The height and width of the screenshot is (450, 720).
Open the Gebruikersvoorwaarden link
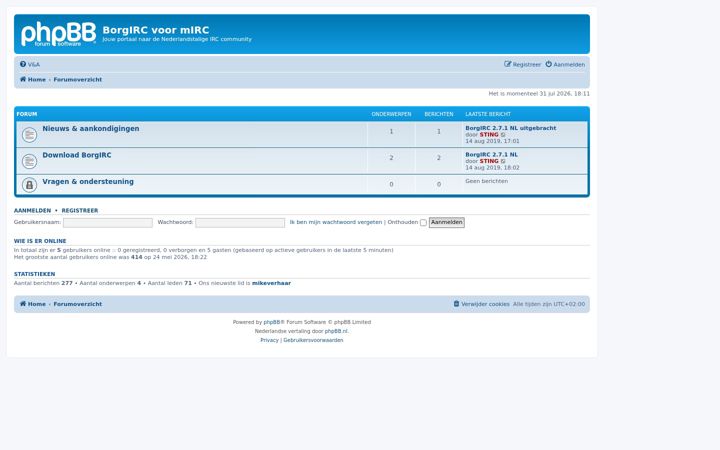(x=313, y=340)
